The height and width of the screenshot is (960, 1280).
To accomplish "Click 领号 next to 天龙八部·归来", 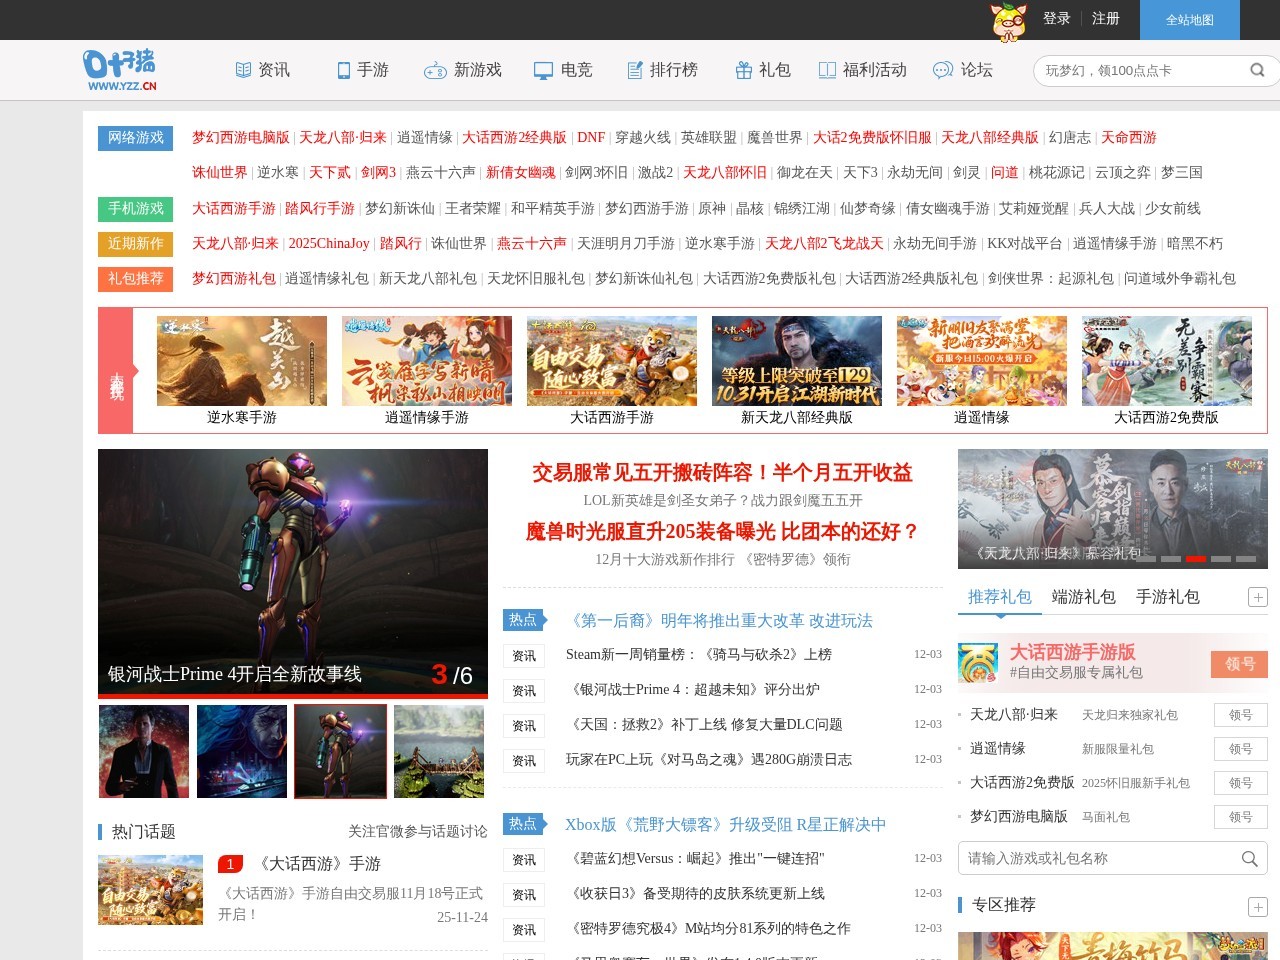I will (1240, 714).
